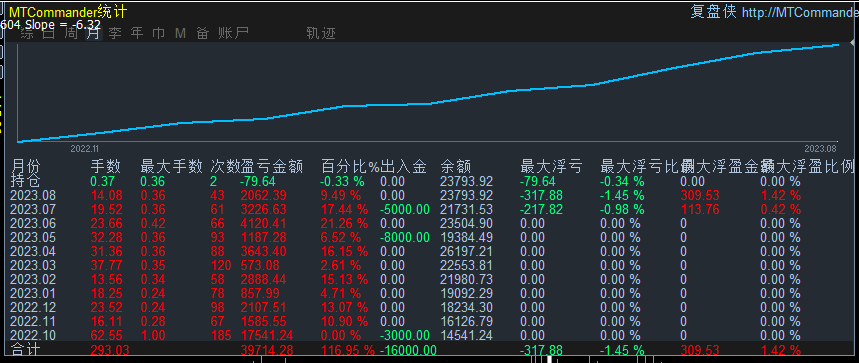This screenshot has height=363, width=859.
Task: Switch to the 年 yearly tab
Action: pyautogui.click(x=137, y=33)
